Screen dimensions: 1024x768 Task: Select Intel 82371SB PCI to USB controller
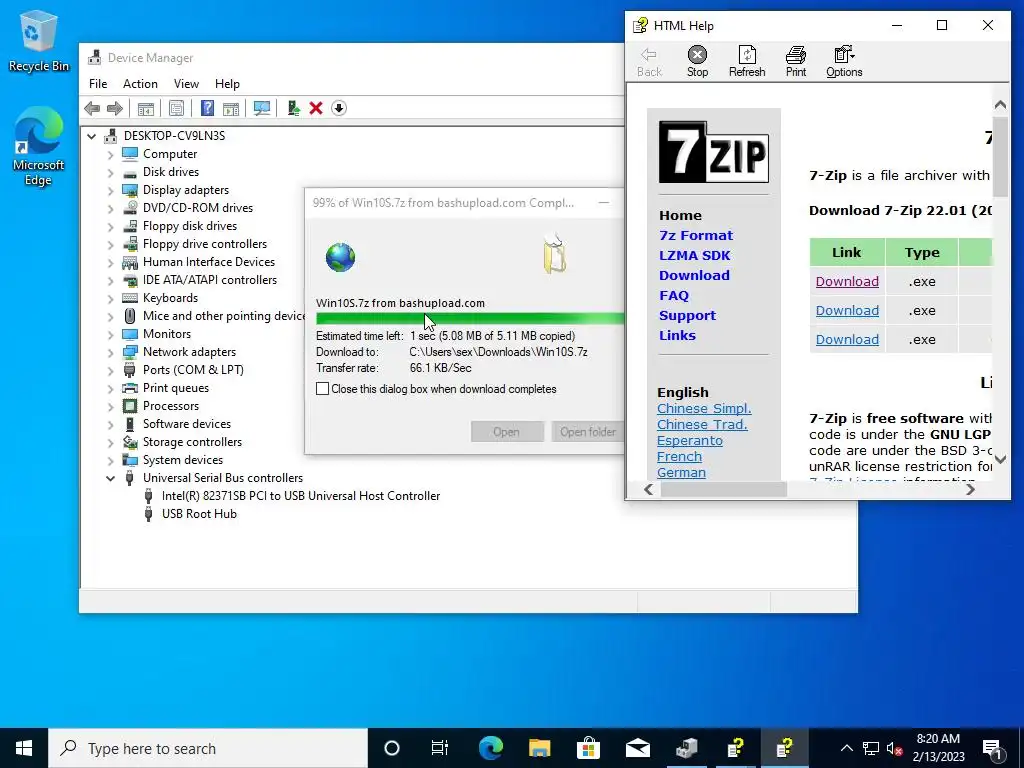tap(301, 496)
